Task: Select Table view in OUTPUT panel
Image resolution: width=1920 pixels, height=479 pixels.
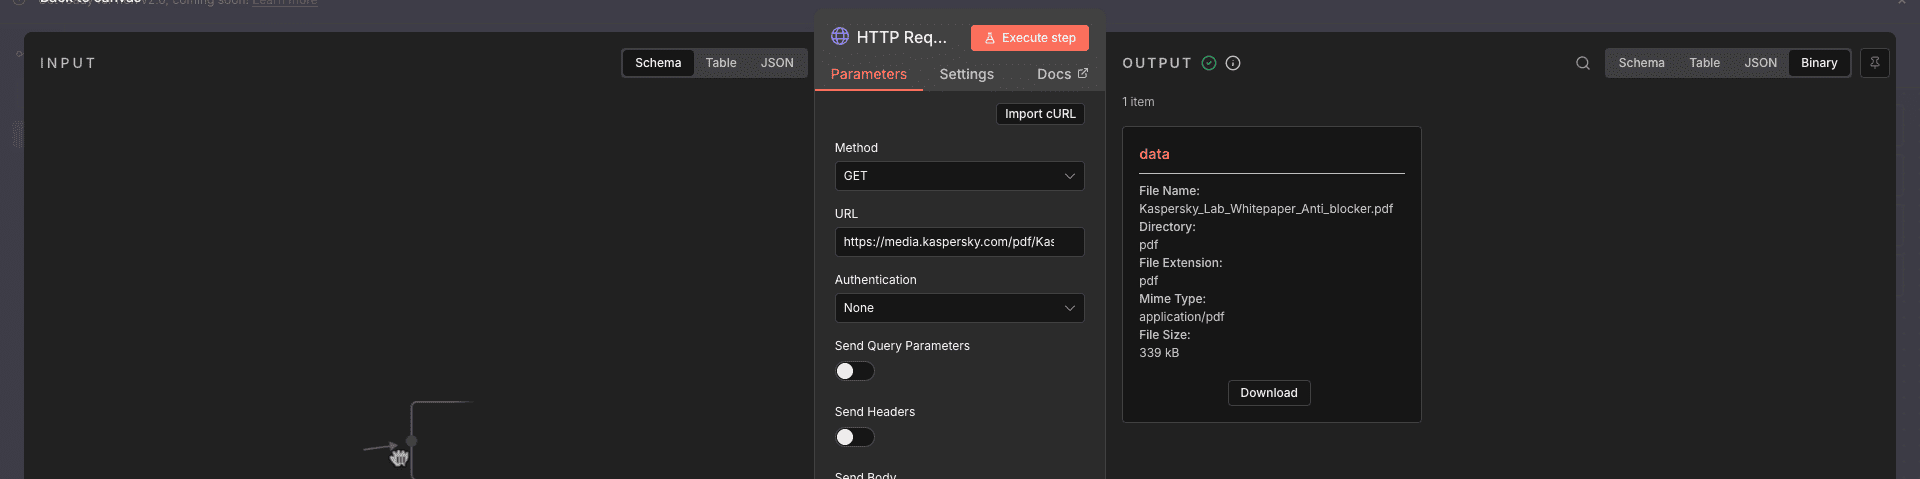Action: coord(1704,63)
